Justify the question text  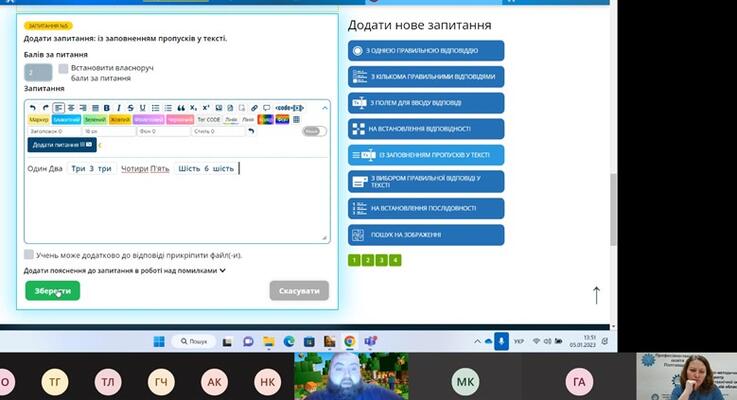(x=95, y=108)
